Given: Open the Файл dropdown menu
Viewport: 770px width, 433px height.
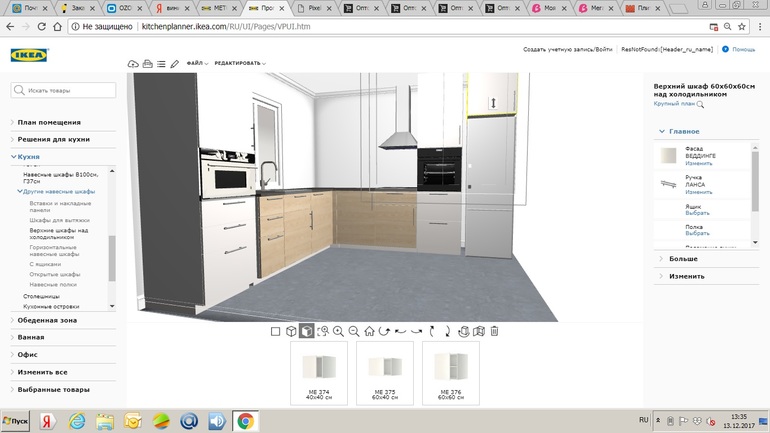Looking at the screenshot, I should [196, 64].
